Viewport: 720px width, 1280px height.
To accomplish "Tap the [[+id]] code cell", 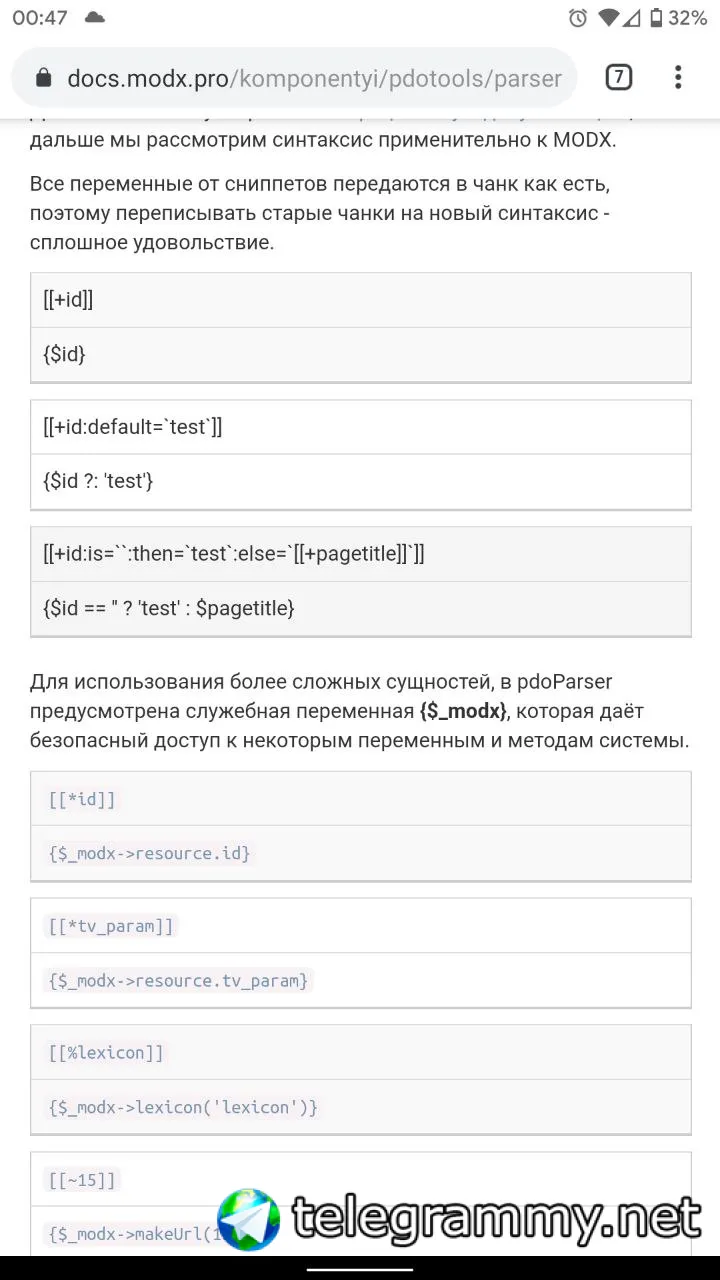I will 69,300.
